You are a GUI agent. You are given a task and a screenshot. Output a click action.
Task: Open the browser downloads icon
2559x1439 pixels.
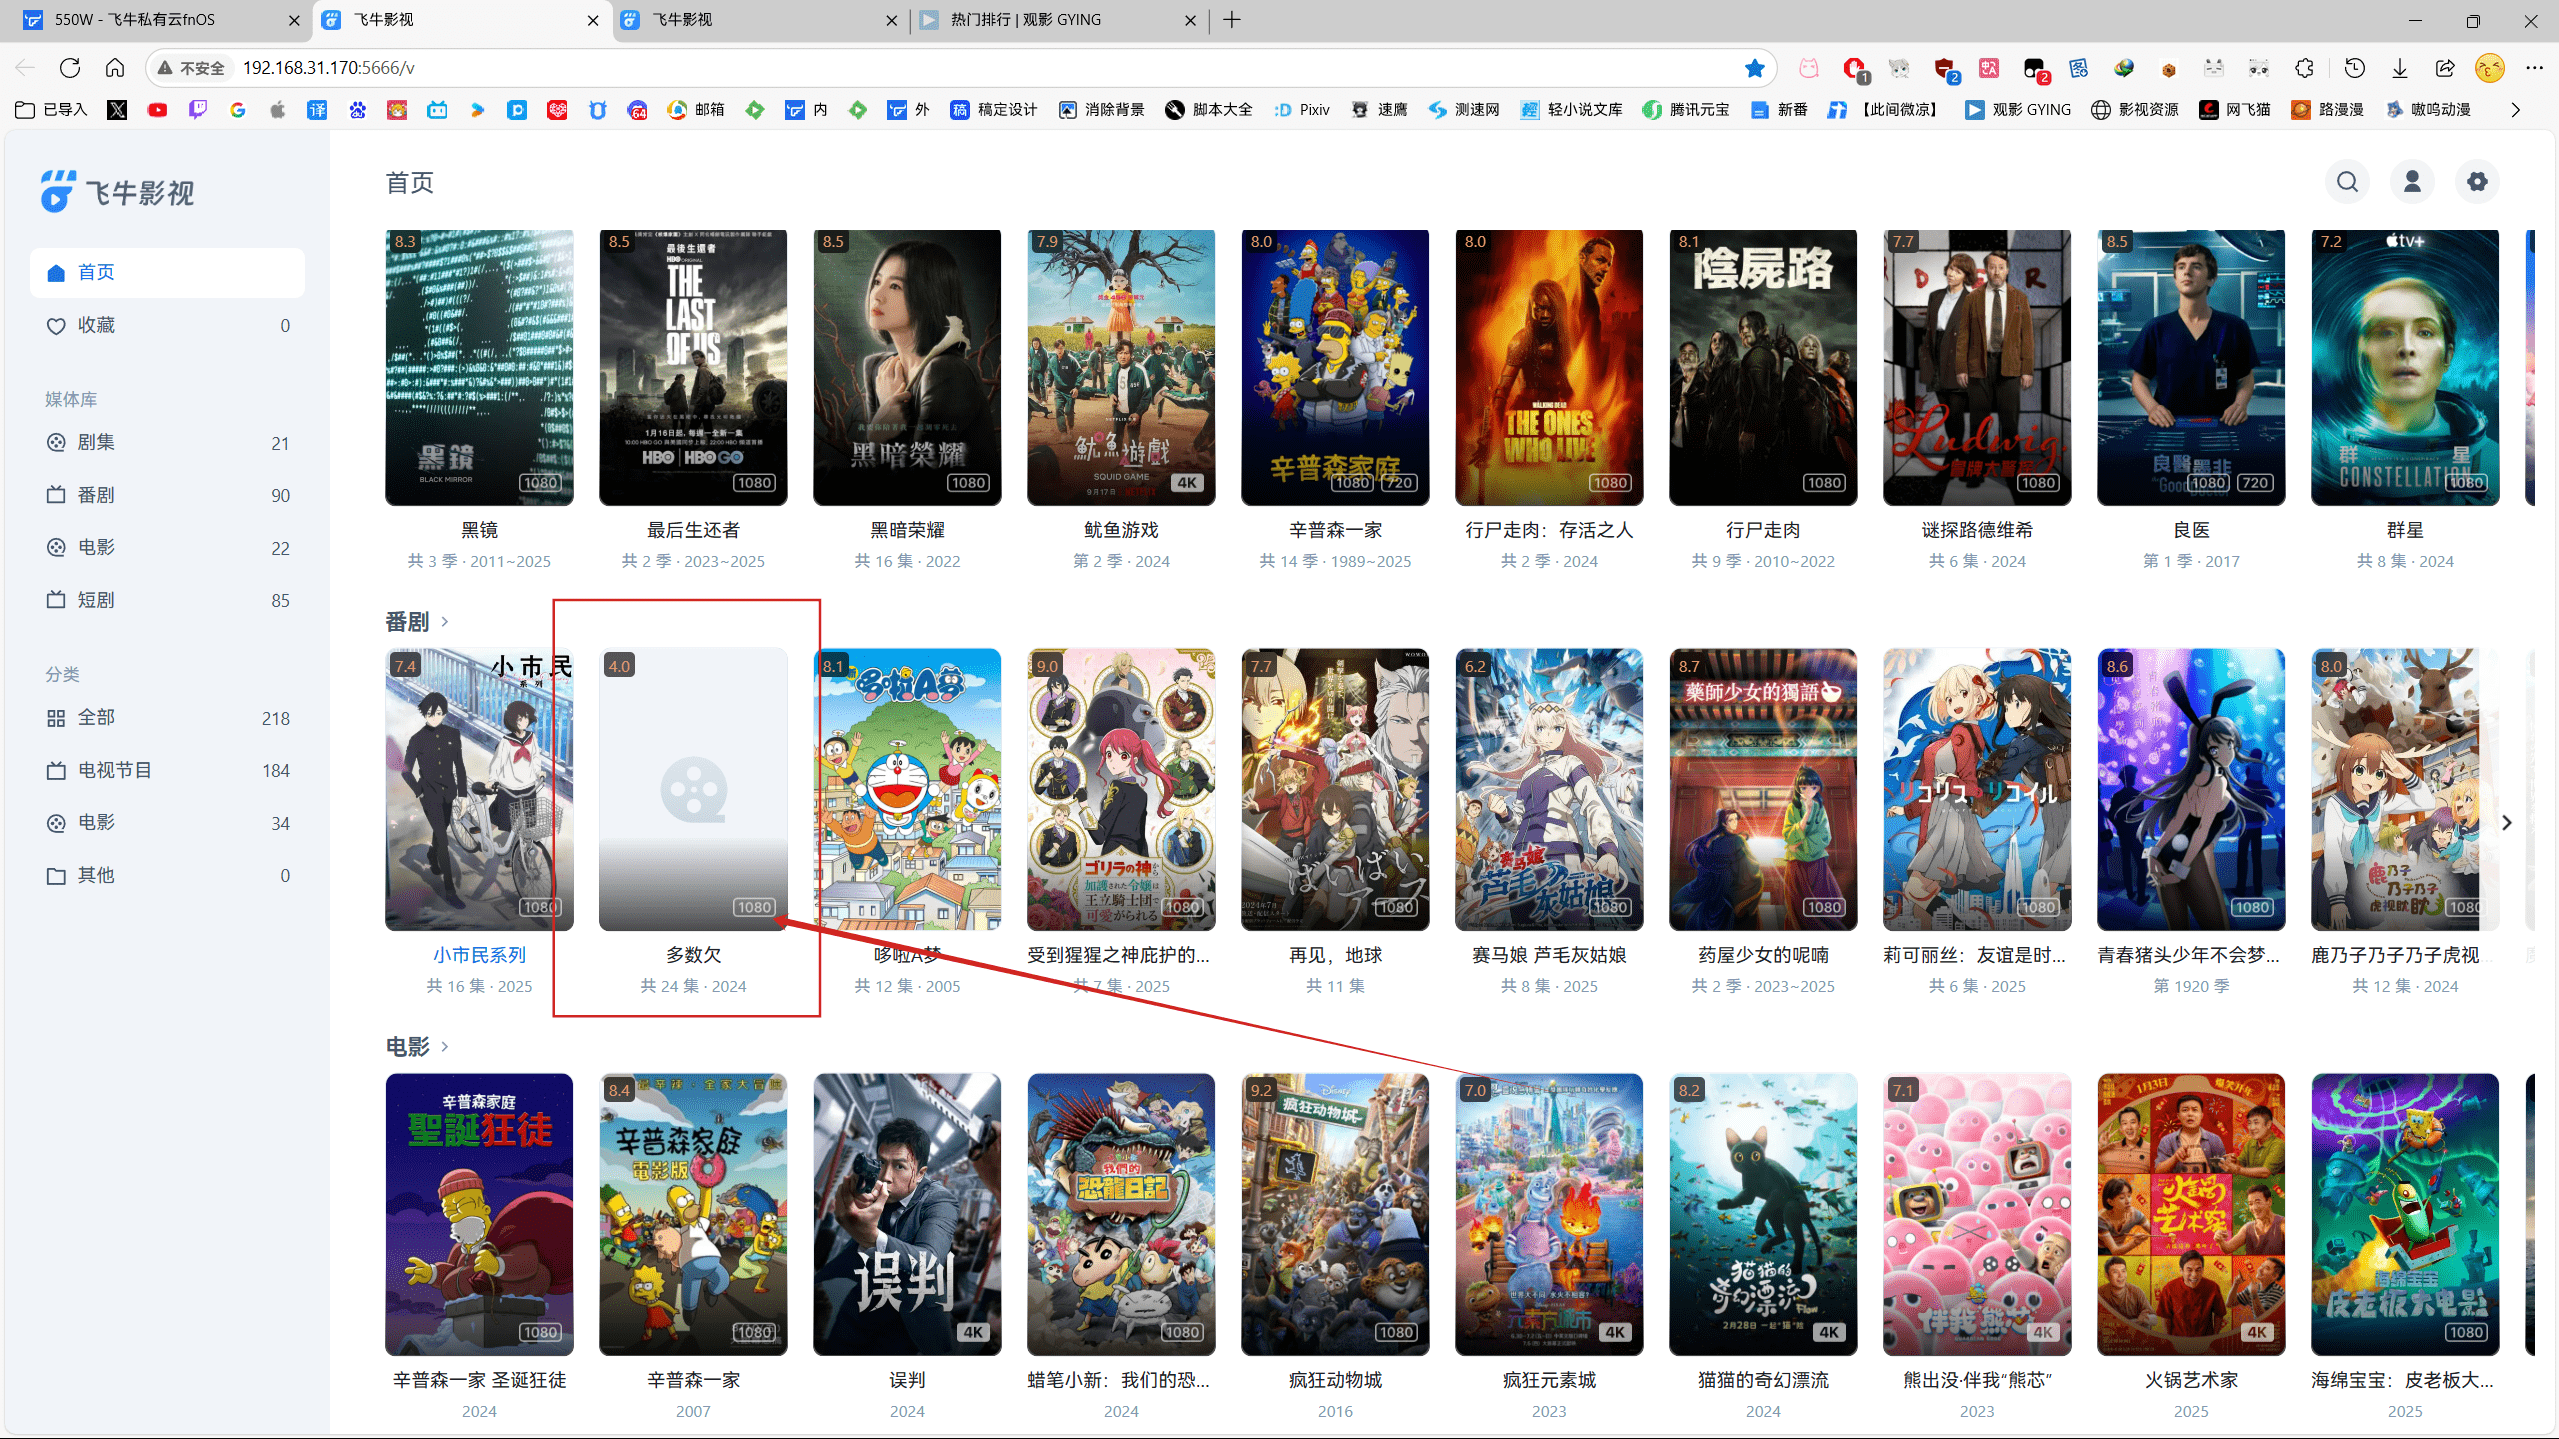(x=2399, y=68)
